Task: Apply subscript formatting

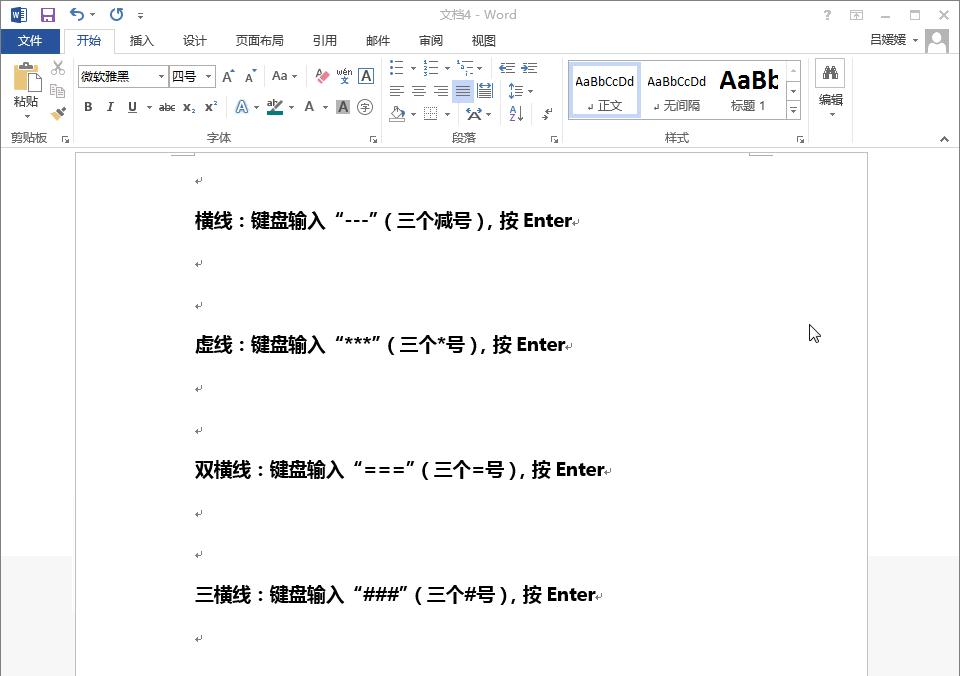Action: pos(189,107)
